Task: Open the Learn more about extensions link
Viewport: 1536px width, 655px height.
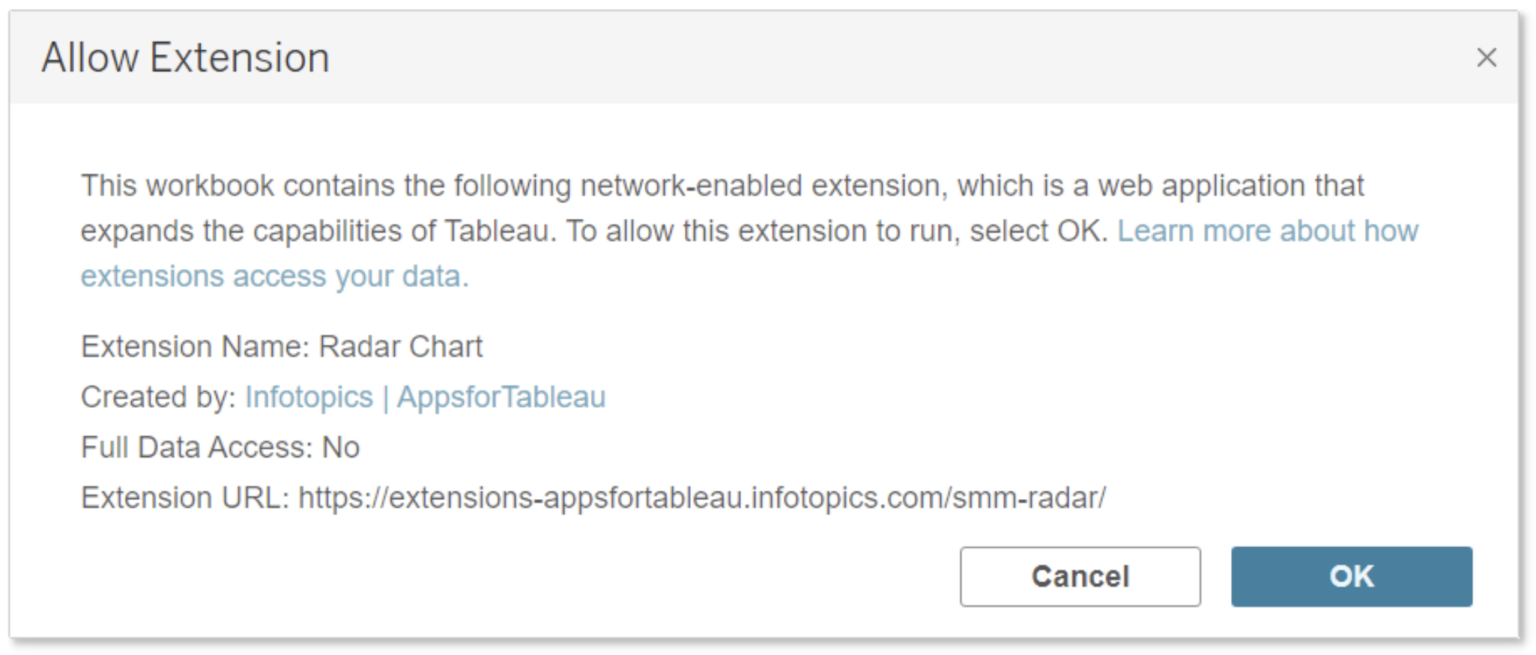Action: coord(1267,231)
